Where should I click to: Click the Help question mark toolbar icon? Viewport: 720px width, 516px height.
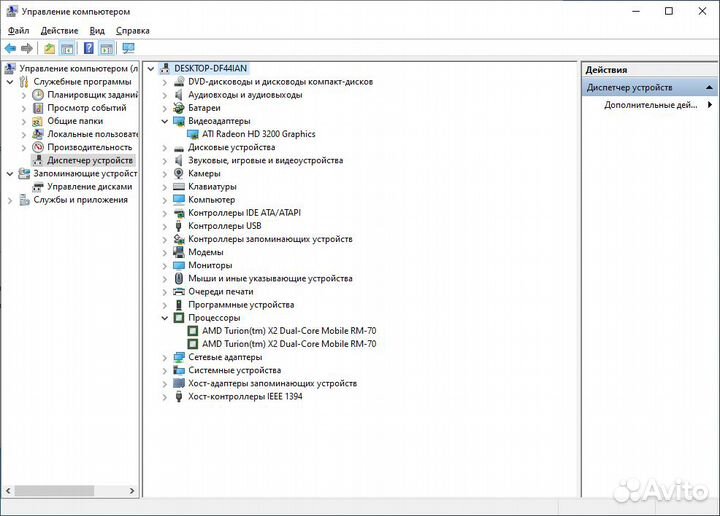click(89, 48)
